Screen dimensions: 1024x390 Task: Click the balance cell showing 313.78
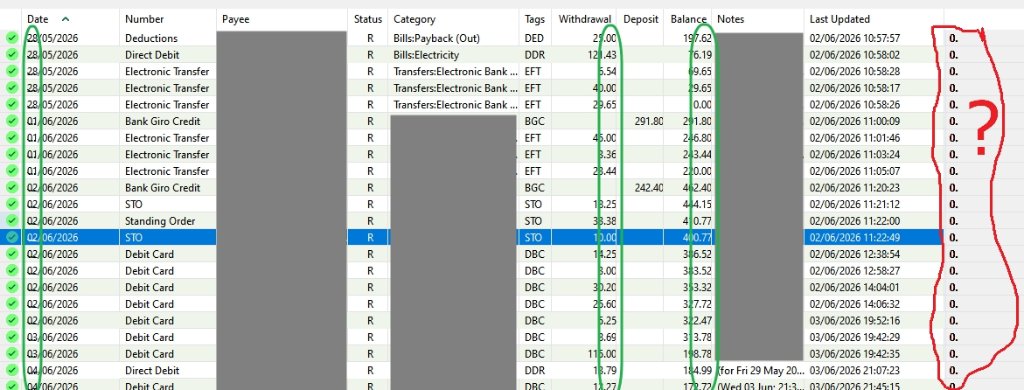[698, 337]
